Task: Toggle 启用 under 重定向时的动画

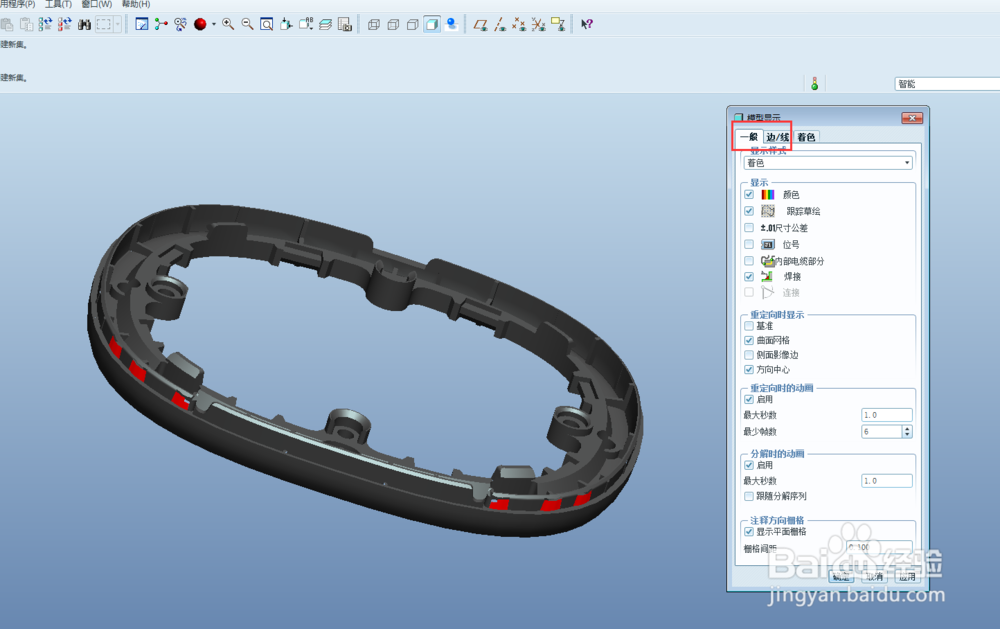Action: point(749,399)
